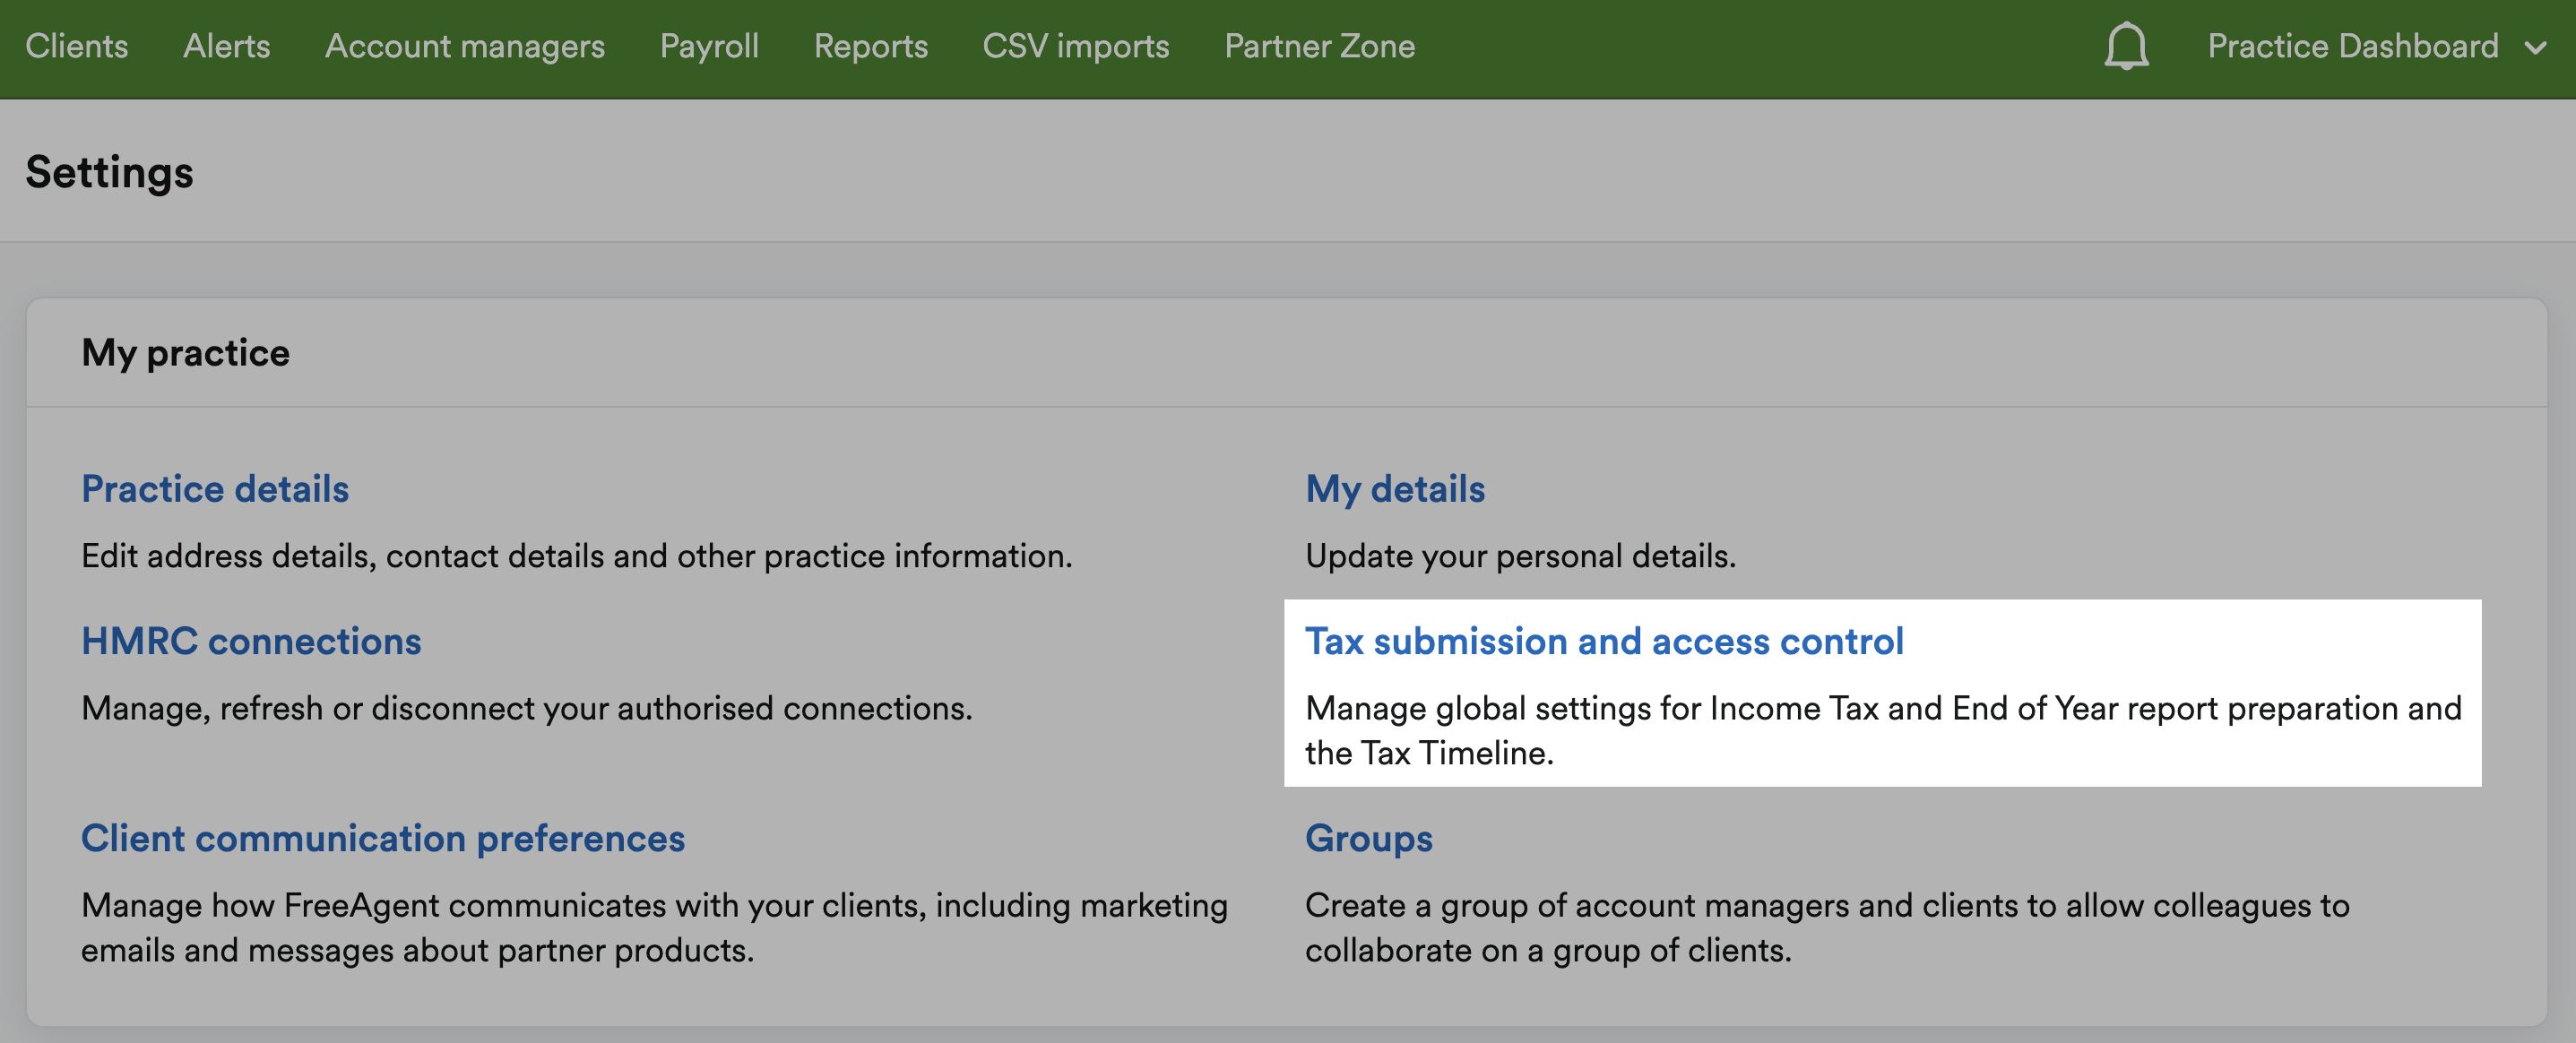2576x1043 pixels.
Task: Open Client communication preferences link
Action: pyautogui.click(x=383, y=838)
